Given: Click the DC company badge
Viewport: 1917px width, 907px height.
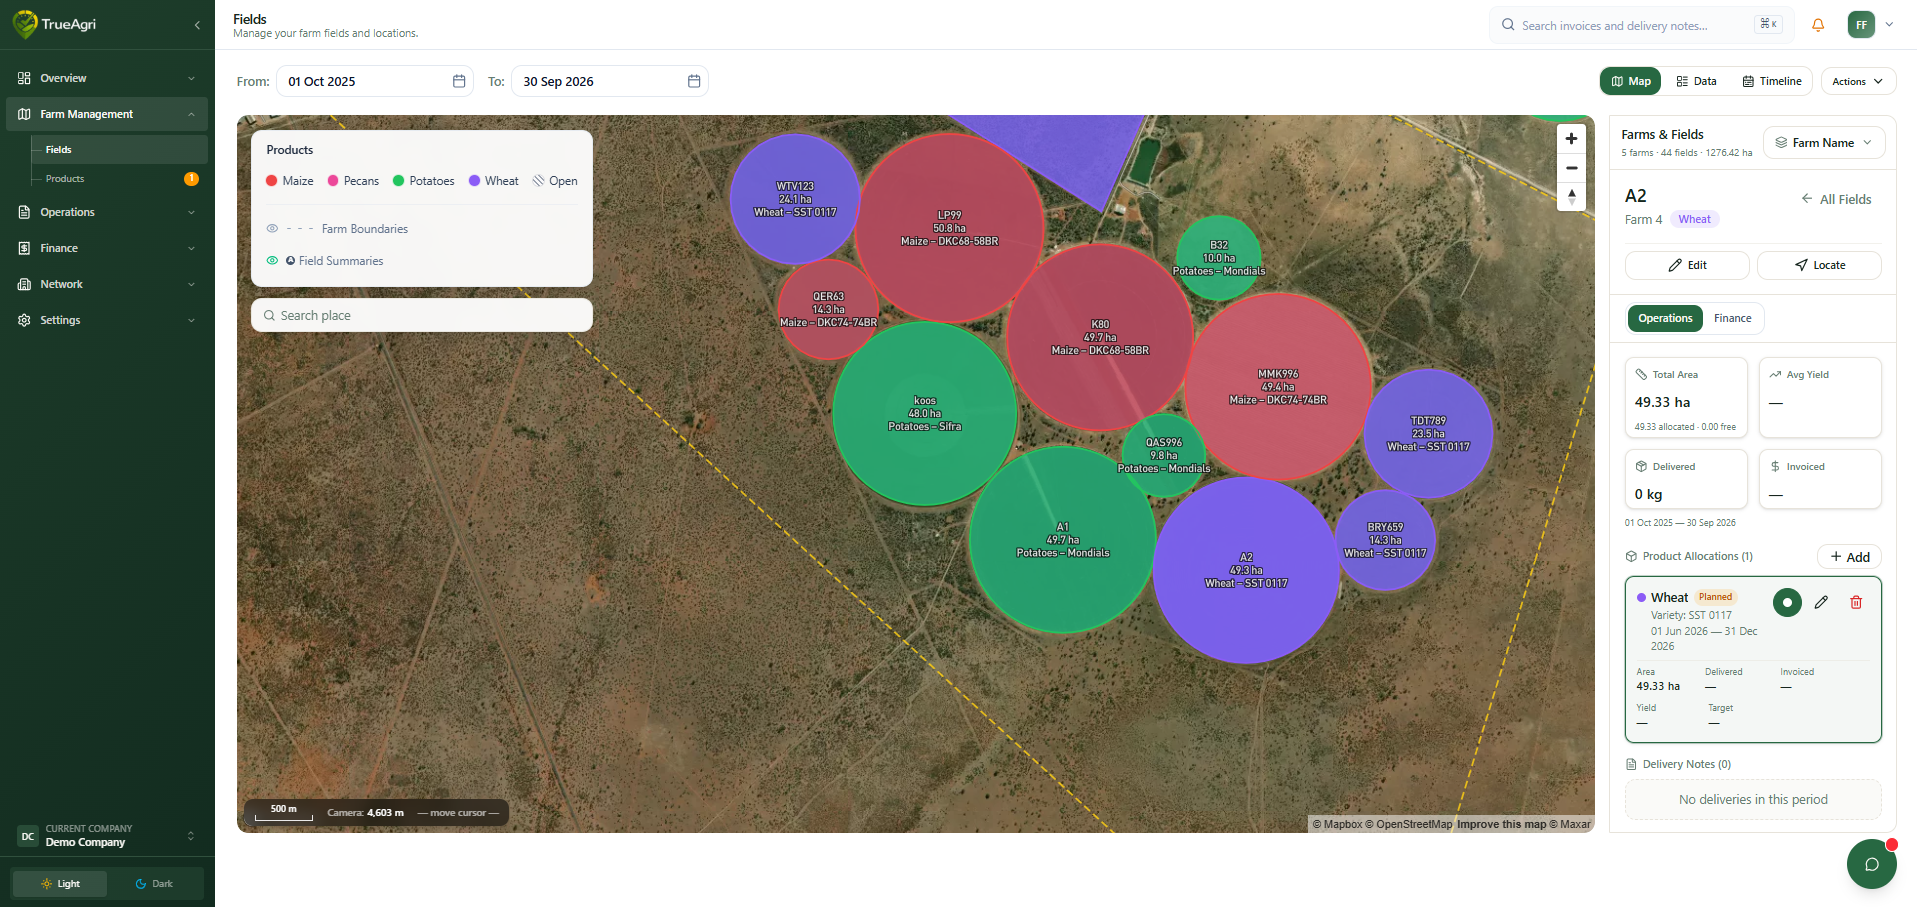Looking at the screenshot, I should 28,836.
